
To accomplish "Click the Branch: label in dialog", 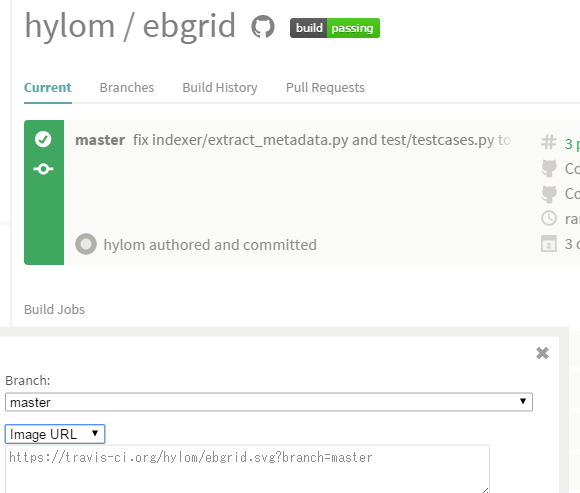I will (28, 381).
